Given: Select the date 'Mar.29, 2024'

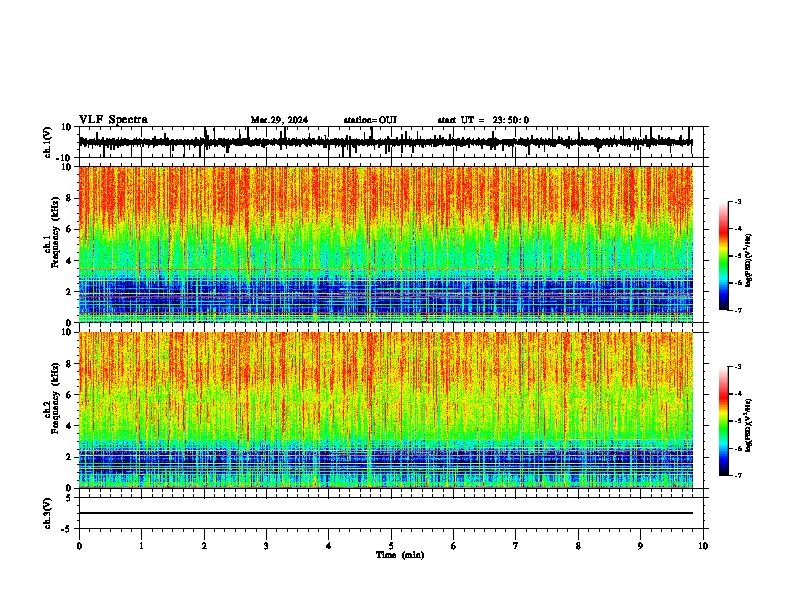Looking at the screenshot, I should 279,120.
